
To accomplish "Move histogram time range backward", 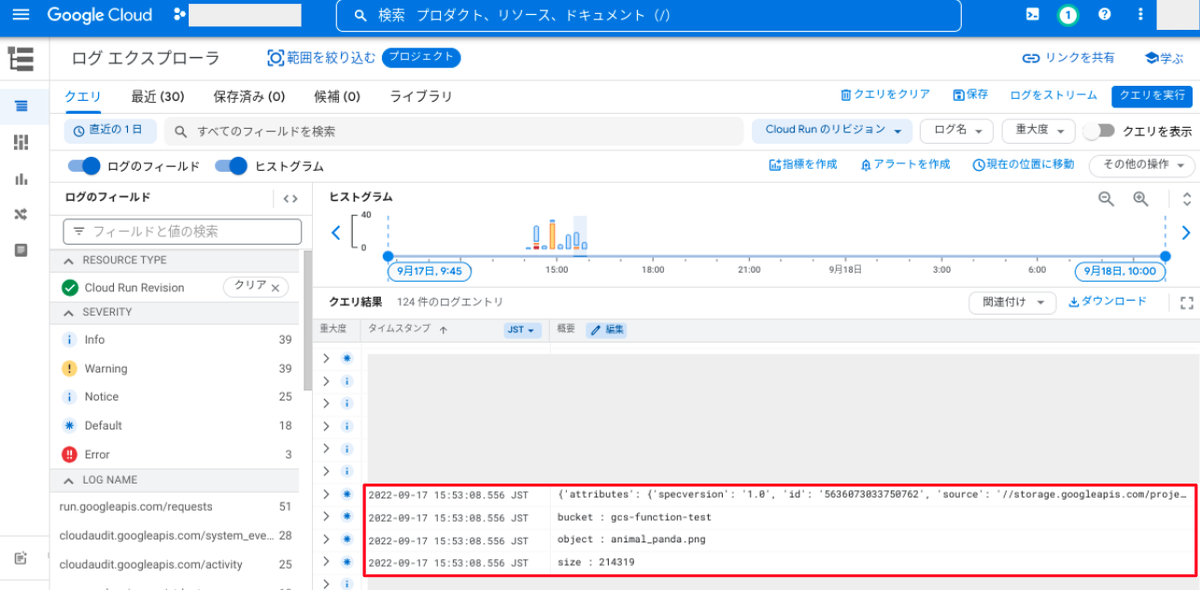I will [336, 233].
